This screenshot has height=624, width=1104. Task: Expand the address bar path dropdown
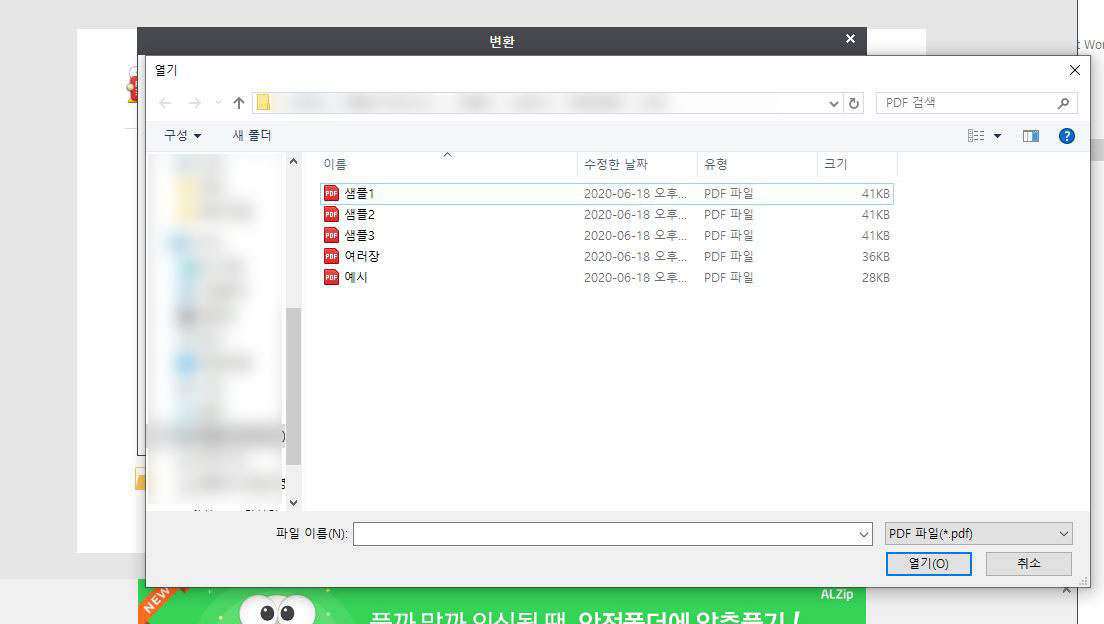(x=834, y=104)
